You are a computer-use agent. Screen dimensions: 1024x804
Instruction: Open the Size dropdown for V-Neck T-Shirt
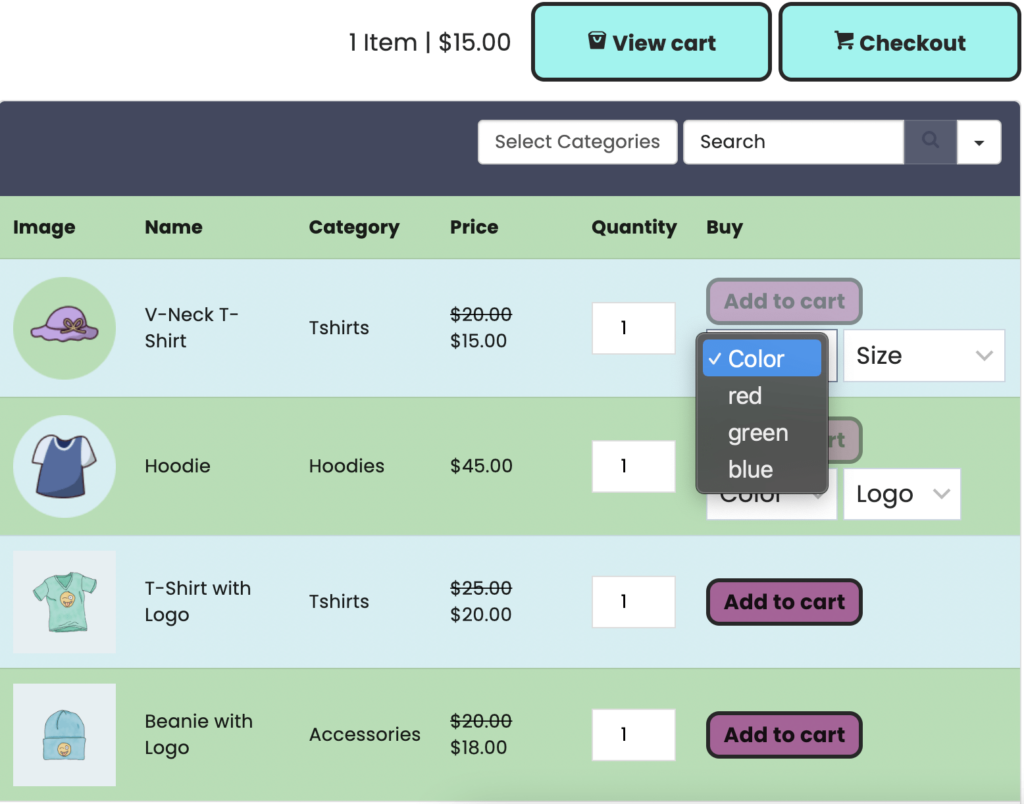[x=922, y=355]
